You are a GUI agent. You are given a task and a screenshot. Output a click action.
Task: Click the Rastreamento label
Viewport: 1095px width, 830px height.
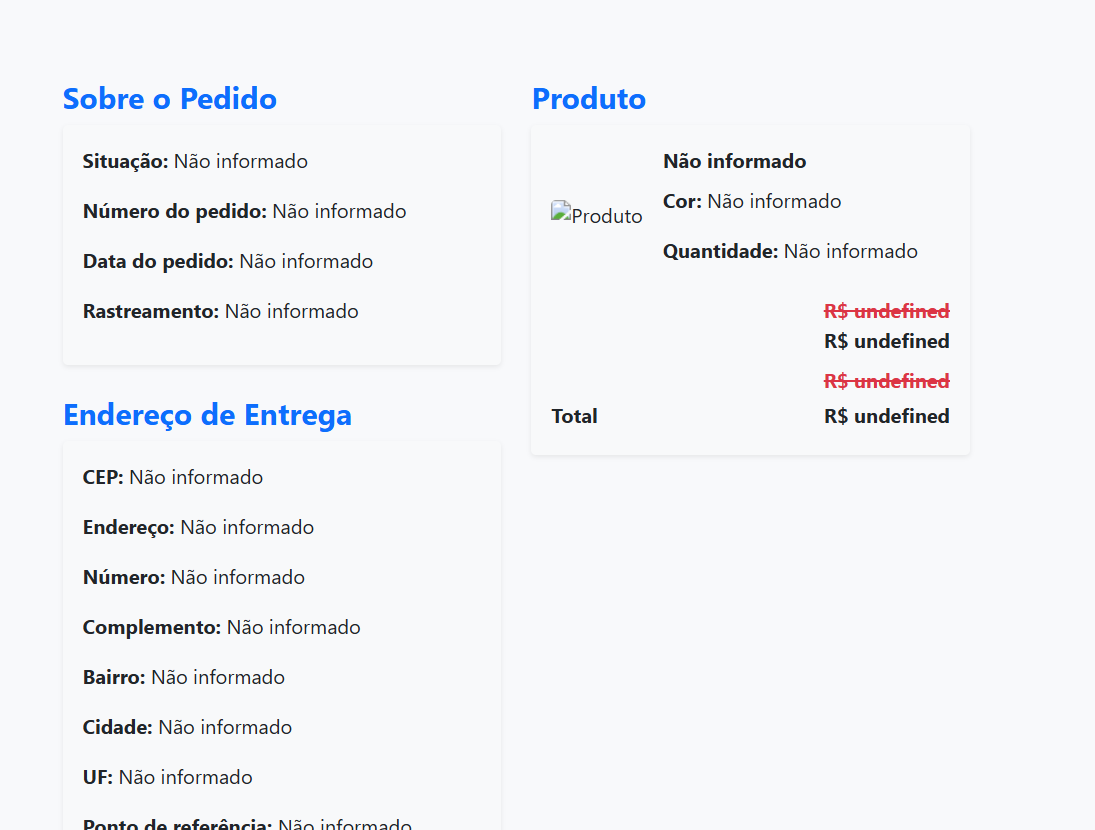(151, 311)
